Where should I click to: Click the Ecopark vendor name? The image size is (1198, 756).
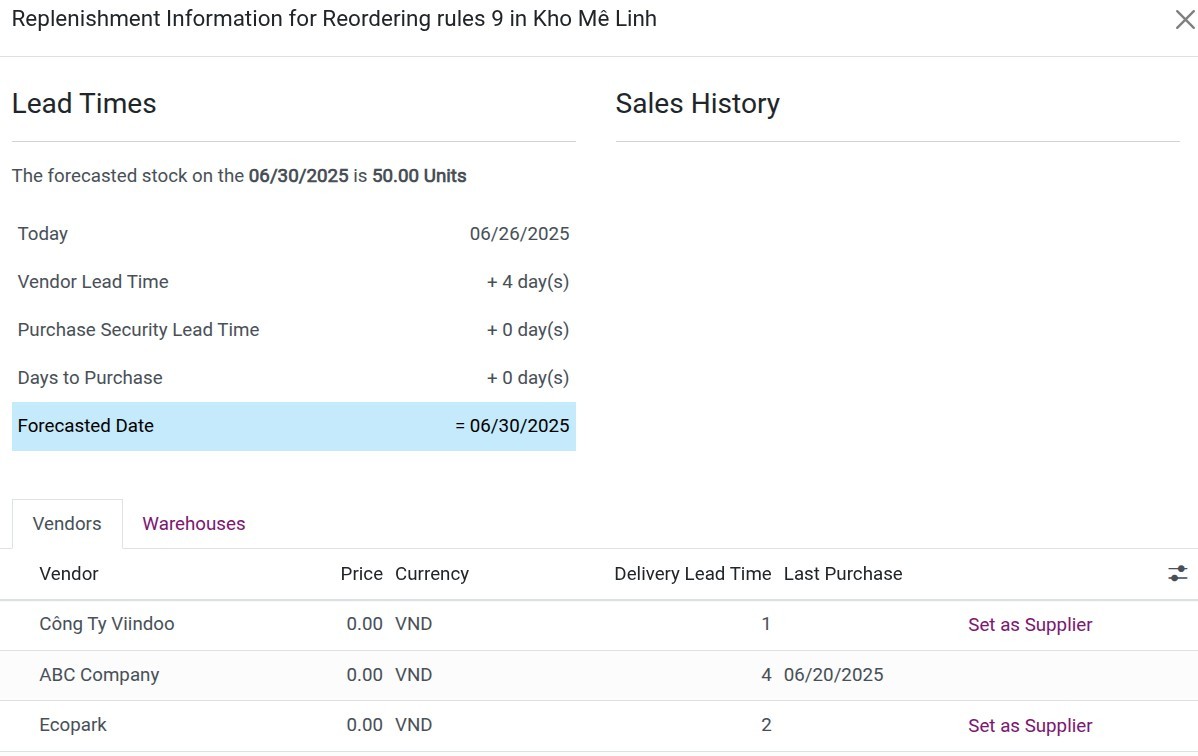click(73, 725)
